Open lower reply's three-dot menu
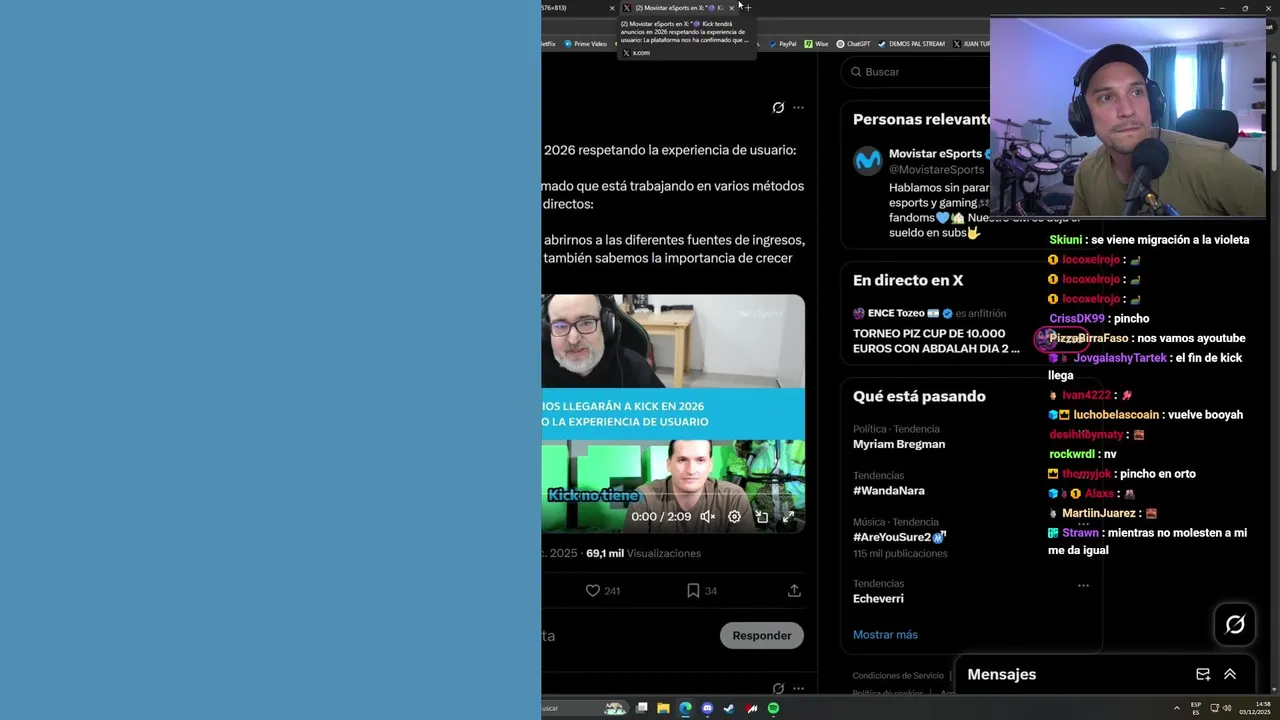Screen dimensions: 1280x720 click(x=798, y=688)
